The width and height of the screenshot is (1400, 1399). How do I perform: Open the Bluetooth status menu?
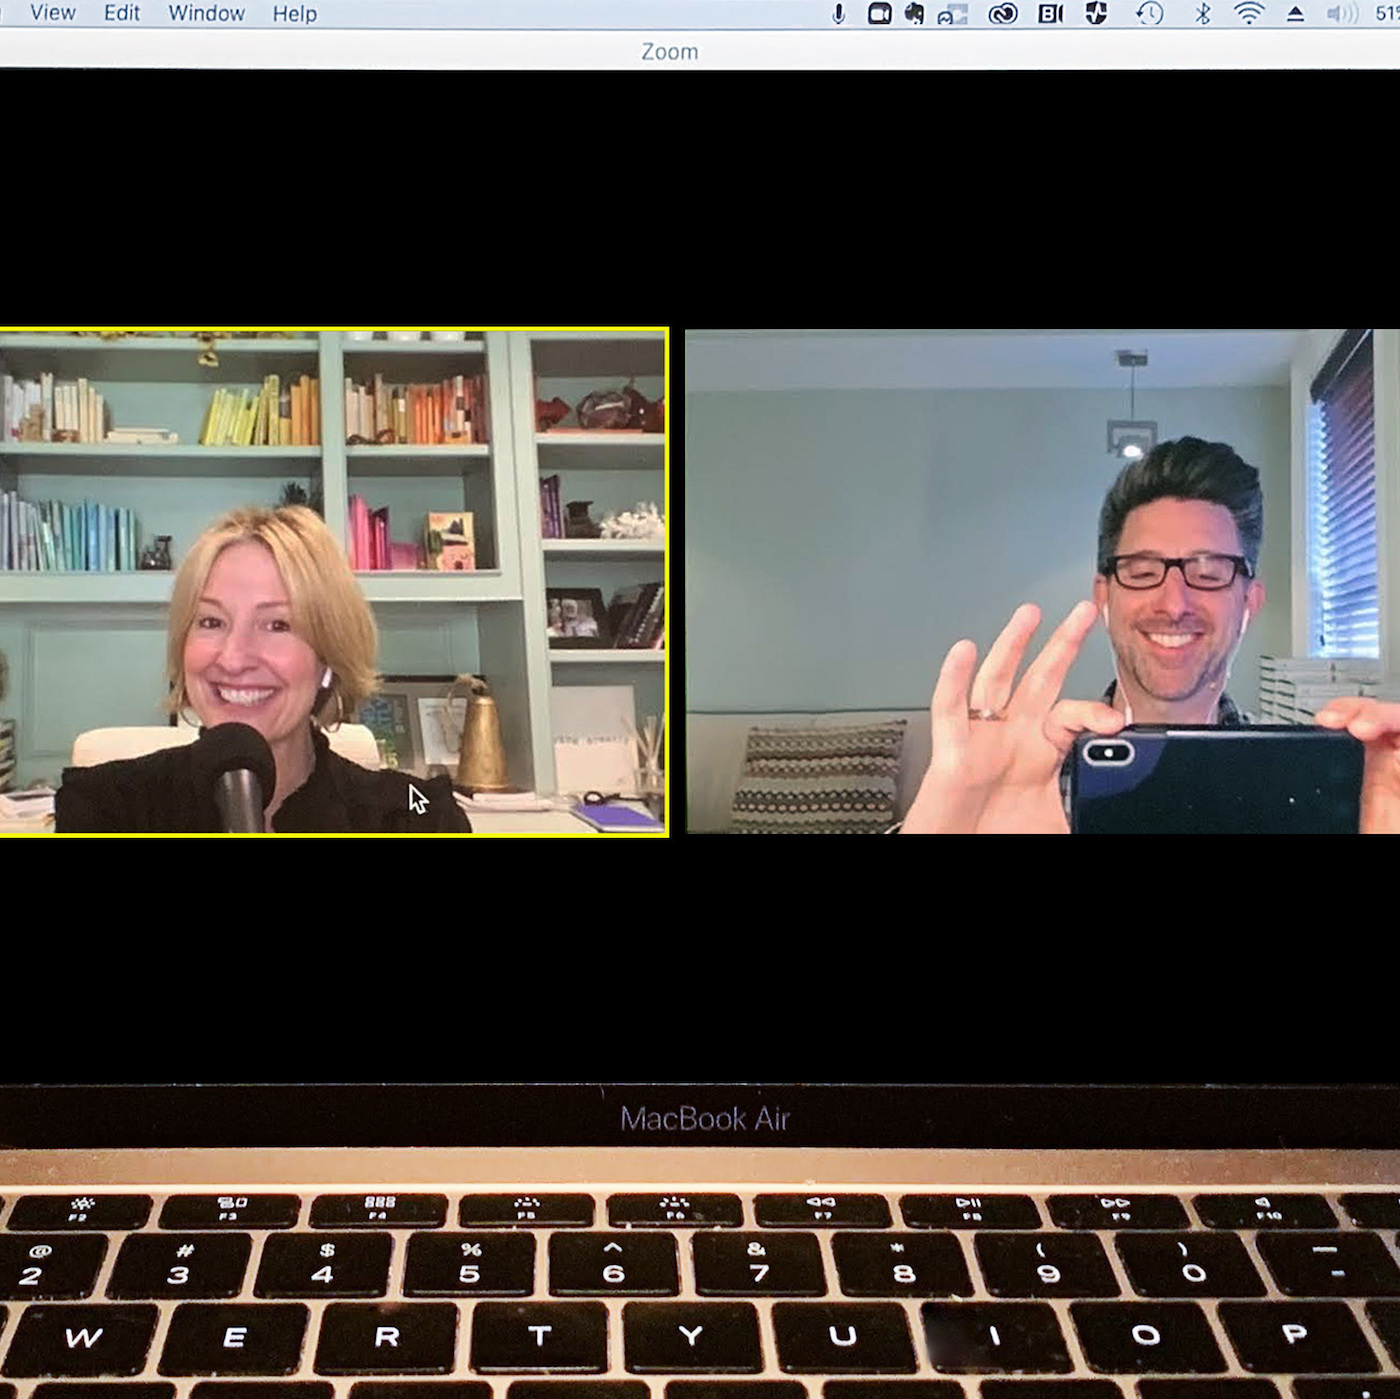pyautogui.click(x=1203, y=13)
